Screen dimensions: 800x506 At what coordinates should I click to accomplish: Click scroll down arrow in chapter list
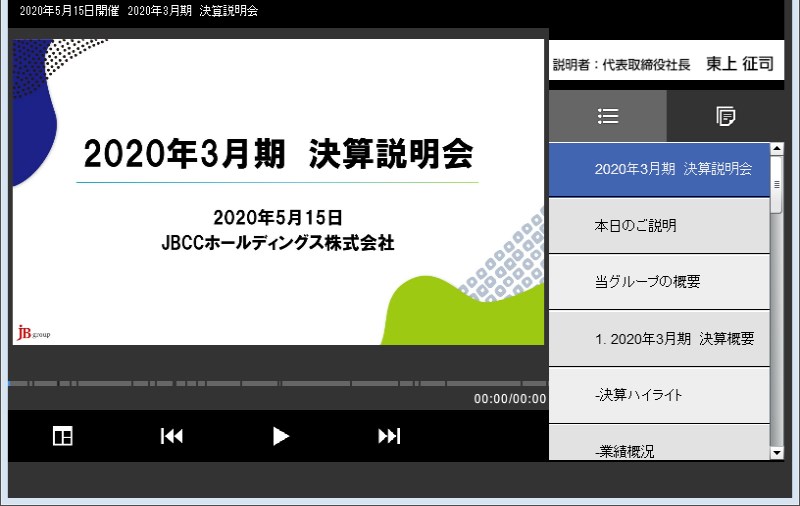coord(777,452)
